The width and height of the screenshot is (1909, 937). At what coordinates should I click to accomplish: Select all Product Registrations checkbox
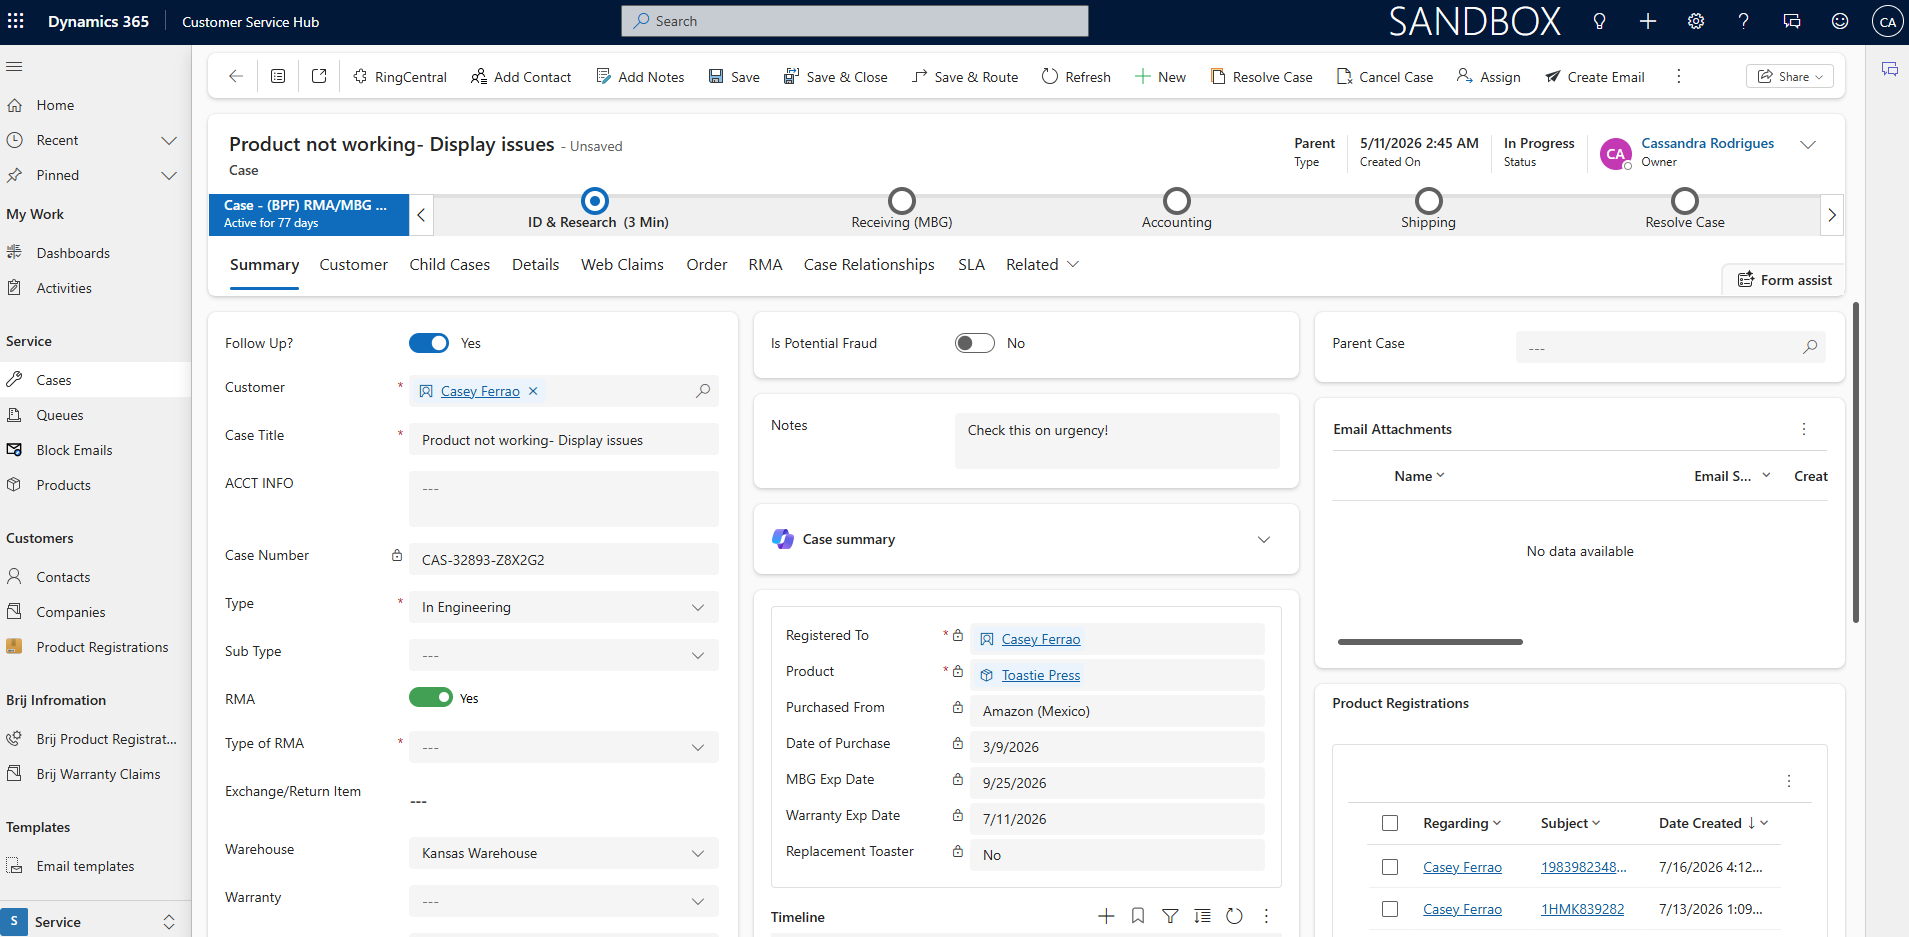[1390, 823]
